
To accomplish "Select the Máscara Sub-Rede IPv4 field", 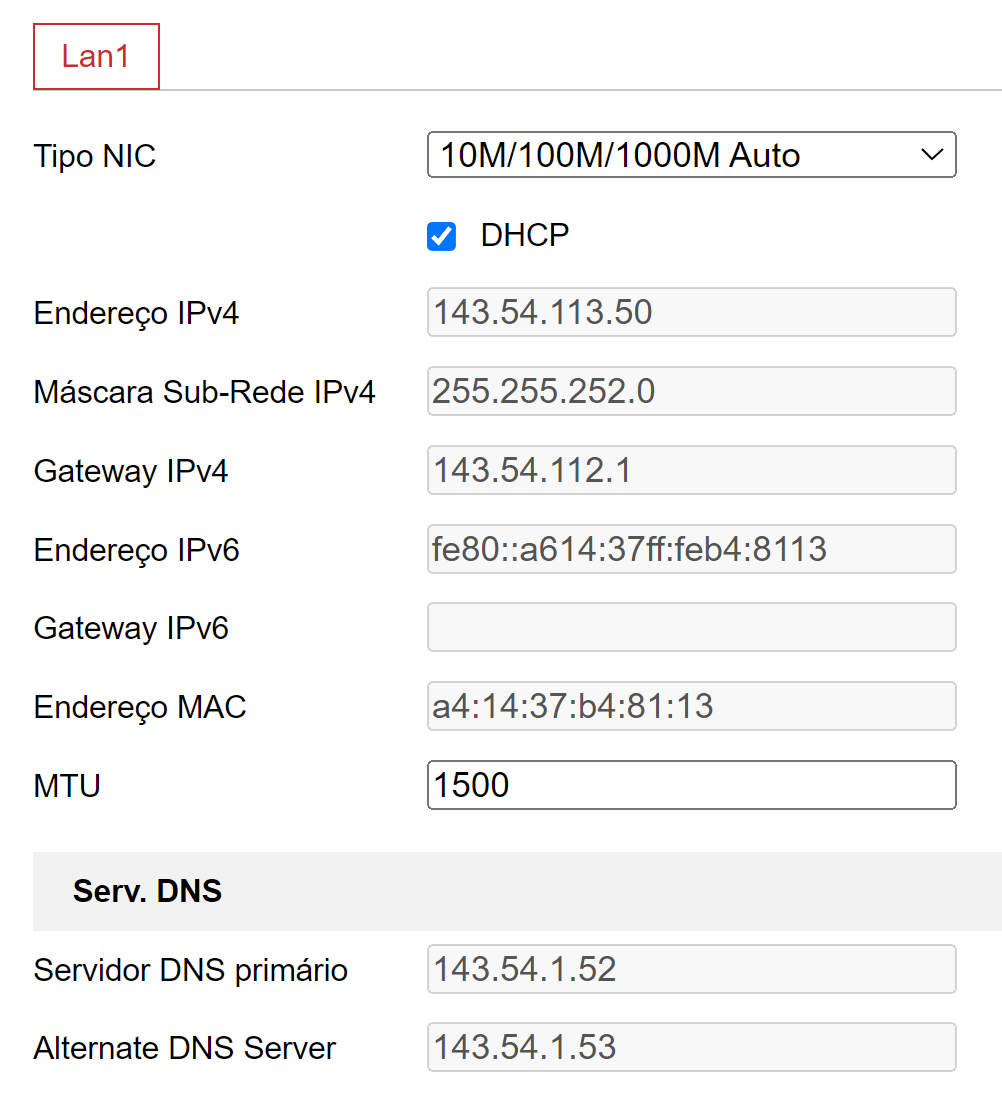I will click(691, 391).
